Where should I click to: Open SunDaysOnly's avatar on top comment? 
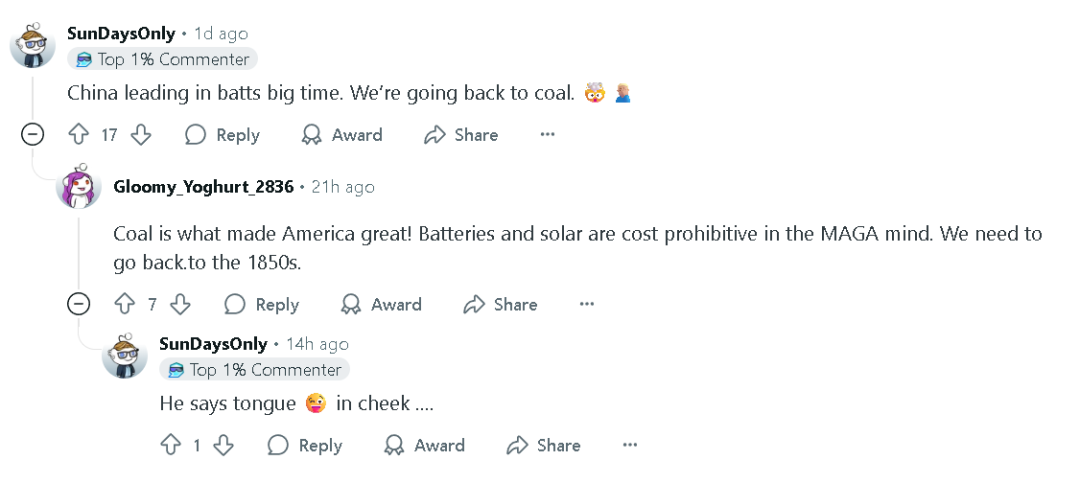pos(32,45)
